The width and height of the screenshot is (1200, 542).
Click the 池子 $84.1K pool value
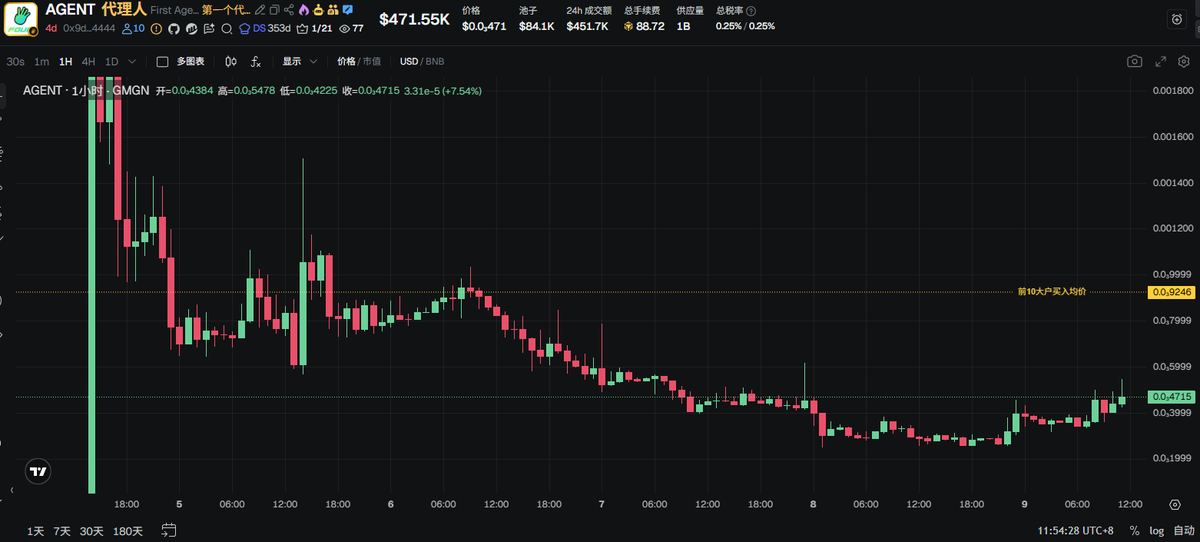(x=536, y=26)
